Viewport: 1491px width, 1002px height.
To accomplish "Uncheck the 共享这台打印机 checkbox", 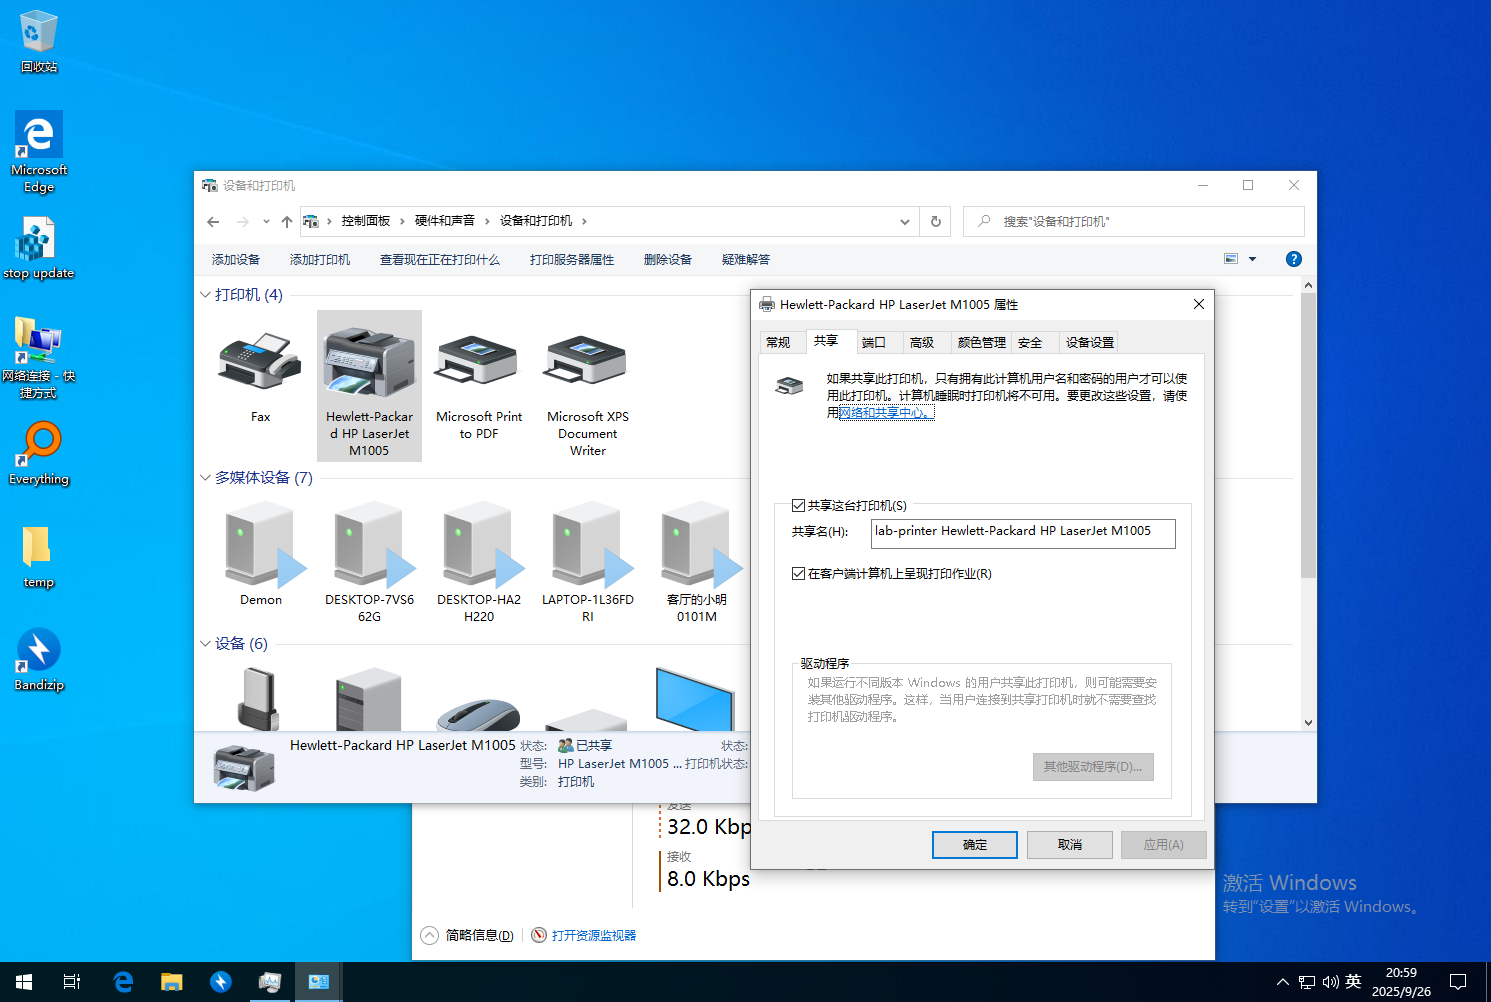I will click(798, 506).
